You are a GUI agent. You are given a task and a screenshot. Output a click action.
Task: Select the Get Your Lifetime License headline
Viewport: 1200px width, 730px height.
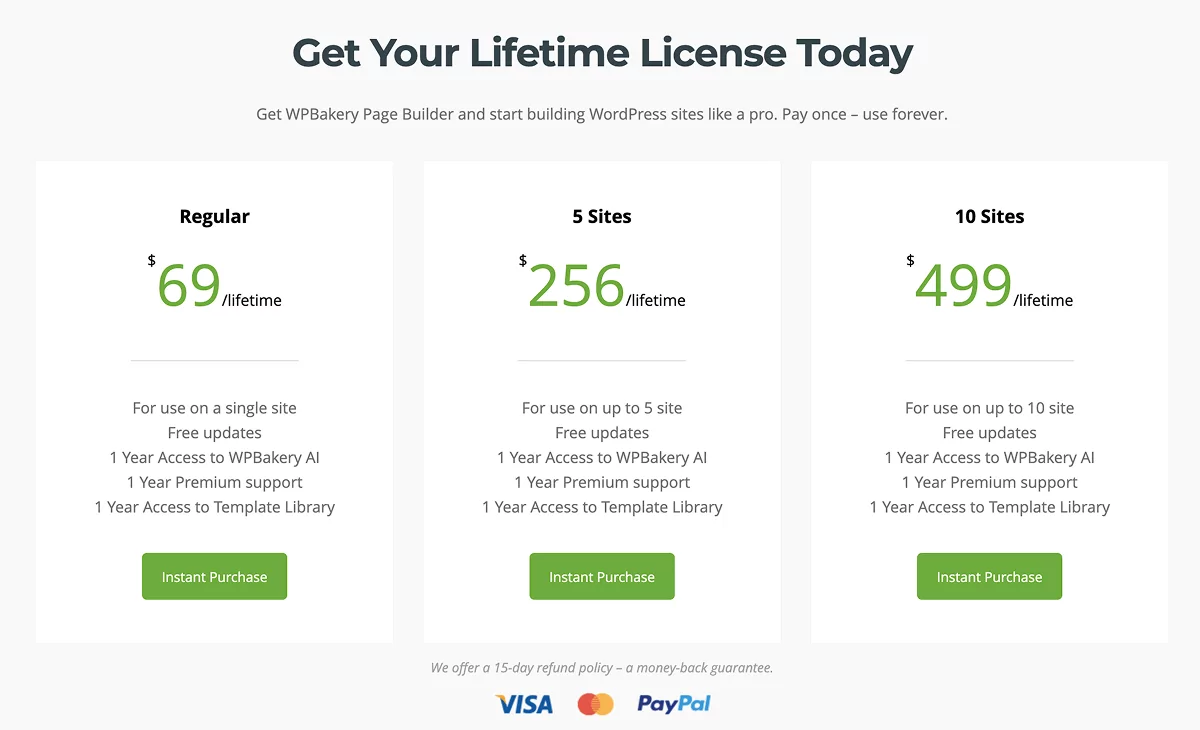[x=601, y=53]
